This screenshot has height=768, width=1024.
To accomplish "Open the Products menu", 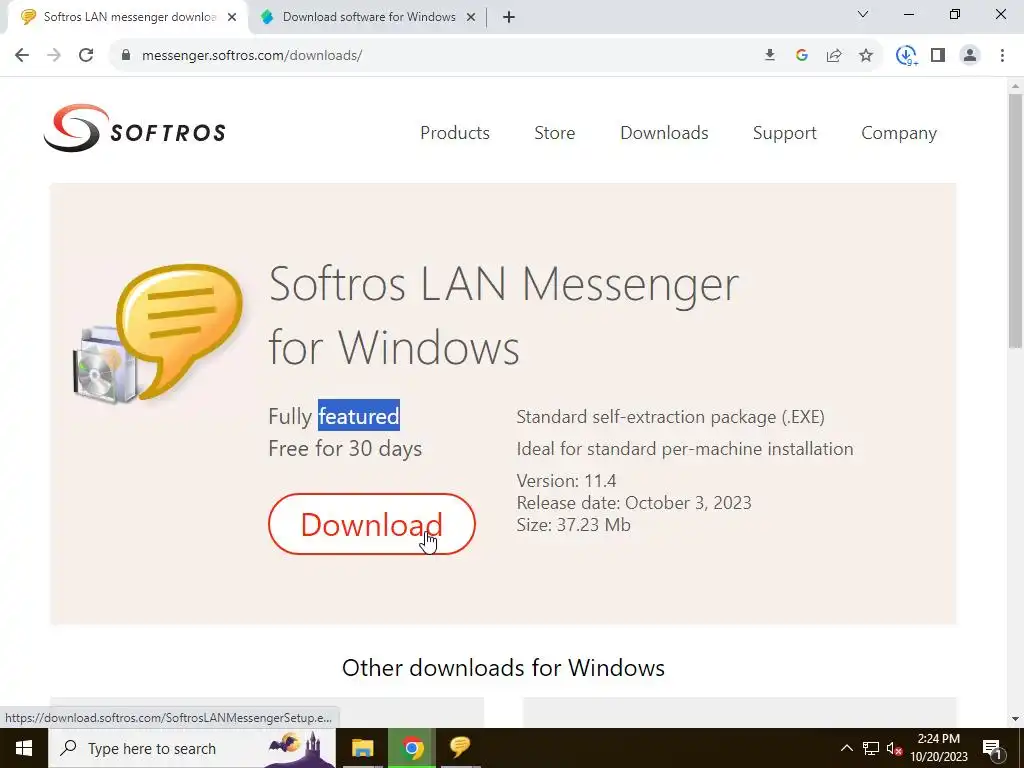I will click(x=455, y=133).
